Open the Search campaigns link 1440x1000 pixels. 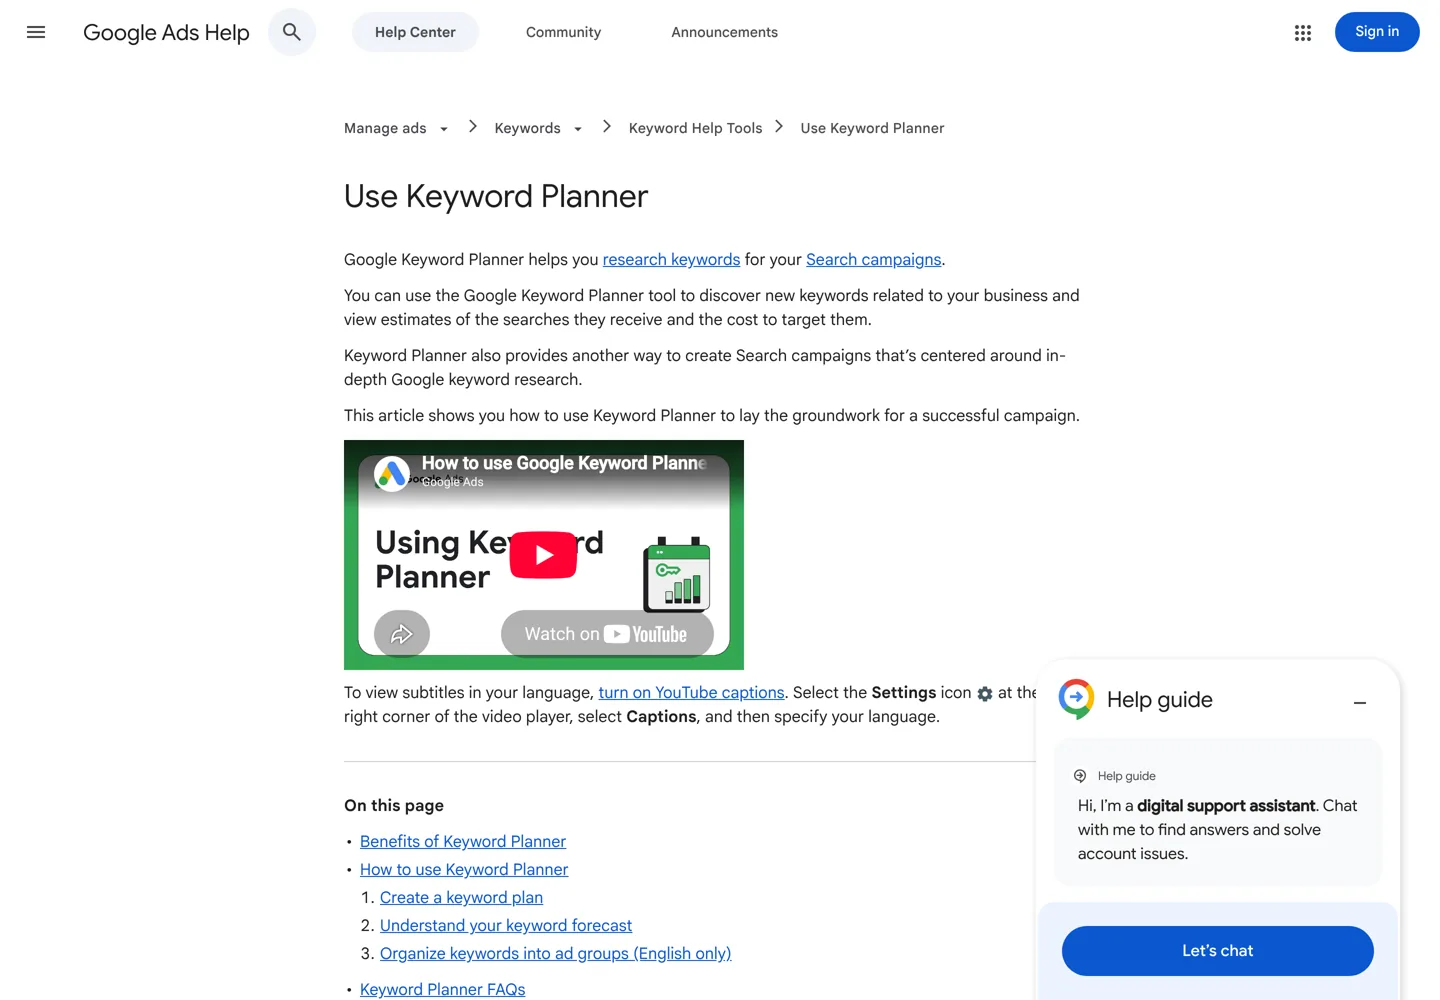(x=873, y=260)
